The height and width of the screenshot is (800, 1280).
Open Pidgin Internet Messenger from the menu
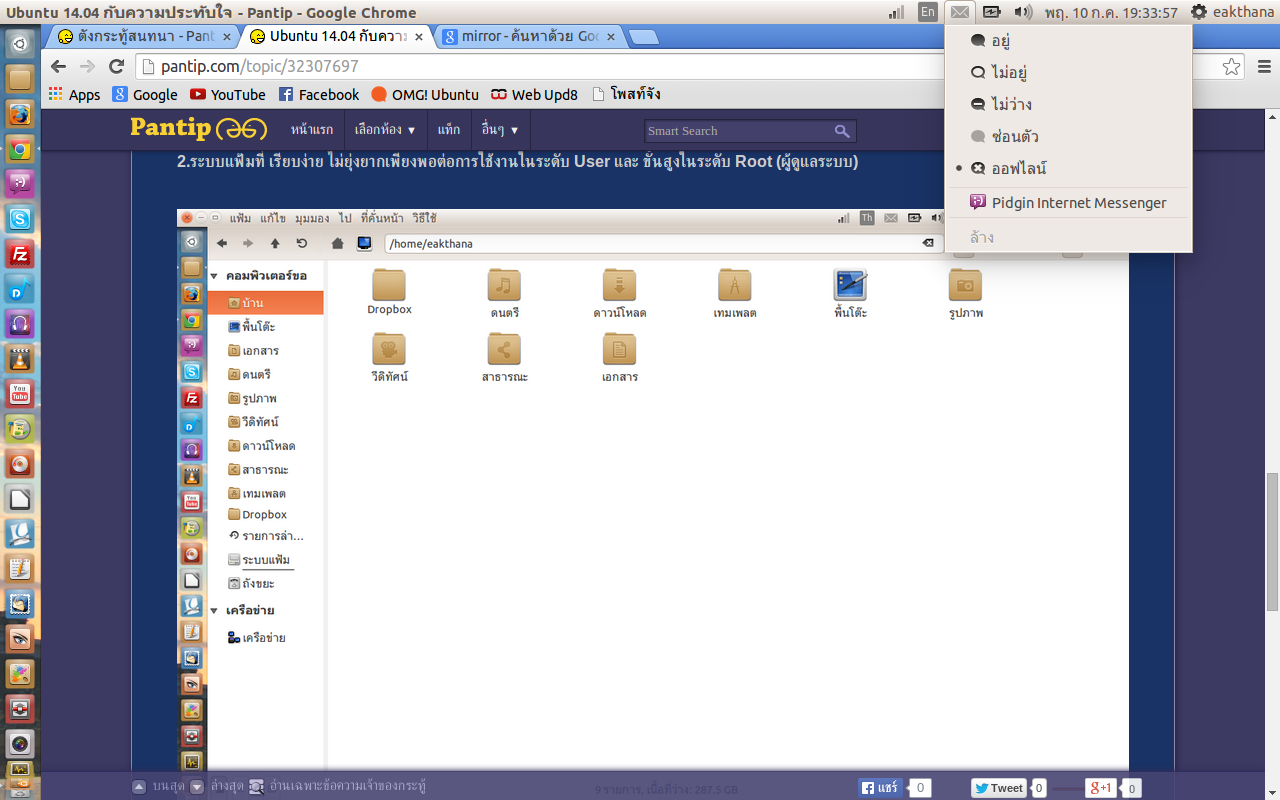tap(1069, 203)
